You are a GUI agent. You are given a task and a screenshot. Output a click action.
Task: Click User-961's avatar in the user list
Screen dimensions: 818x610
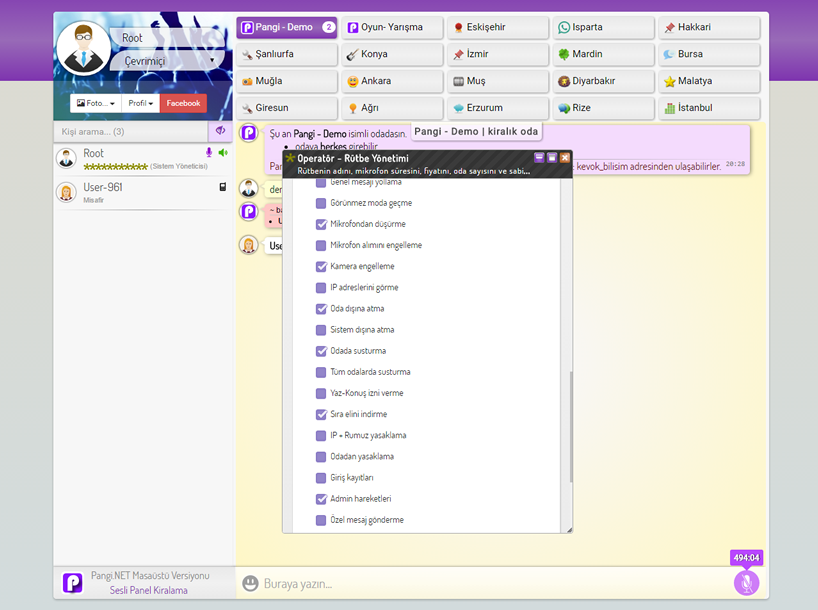pos(66,192)
